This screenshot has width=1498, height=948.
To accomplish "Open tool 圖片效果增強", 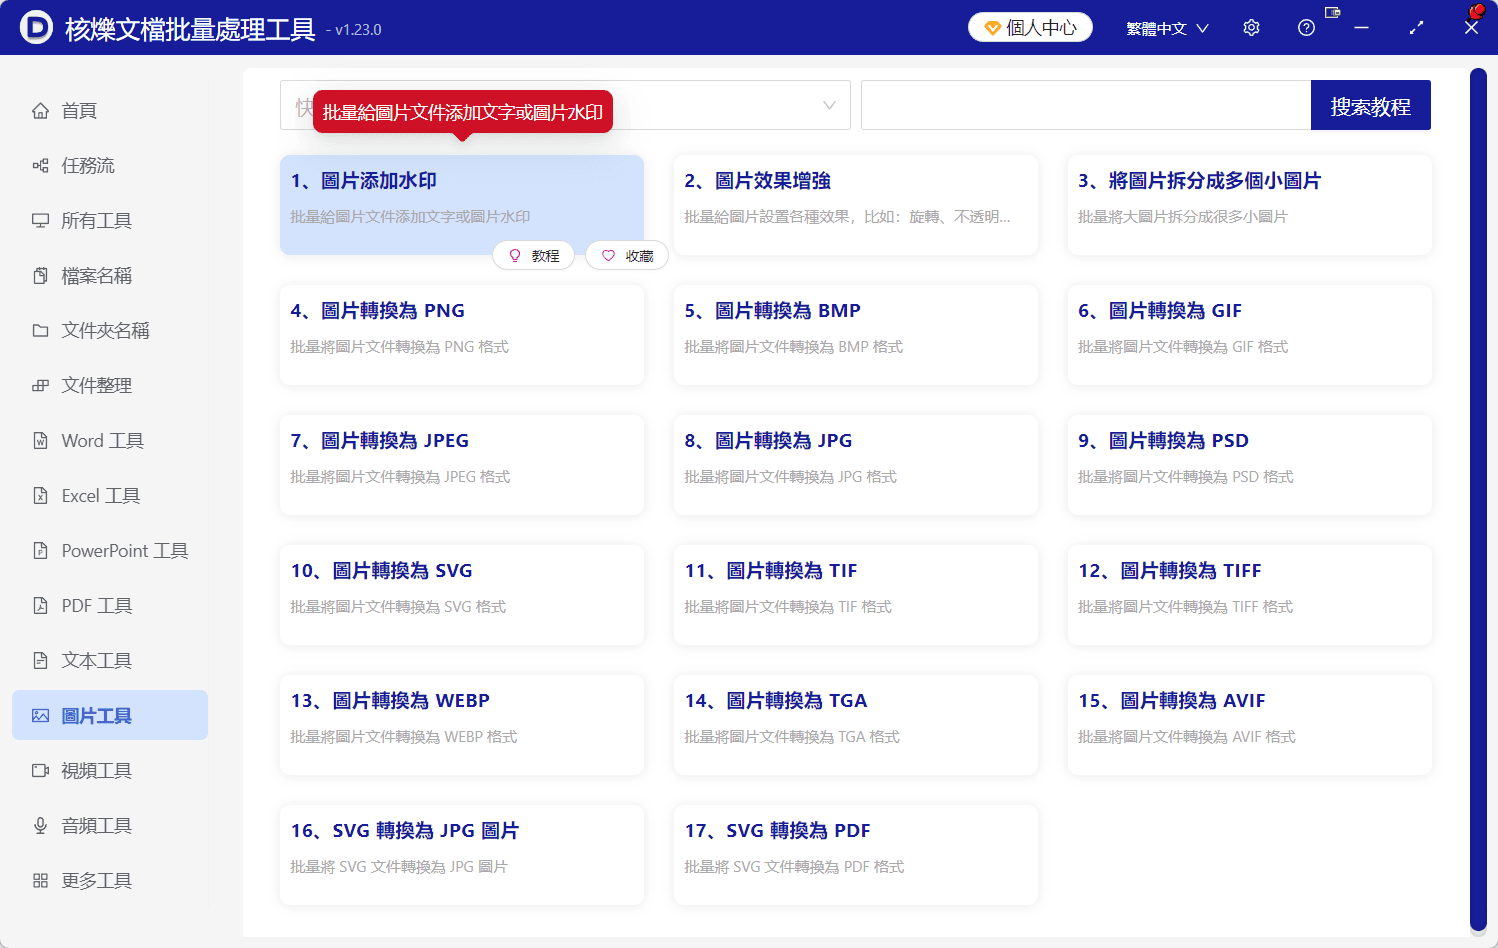I will pos(856,205).
